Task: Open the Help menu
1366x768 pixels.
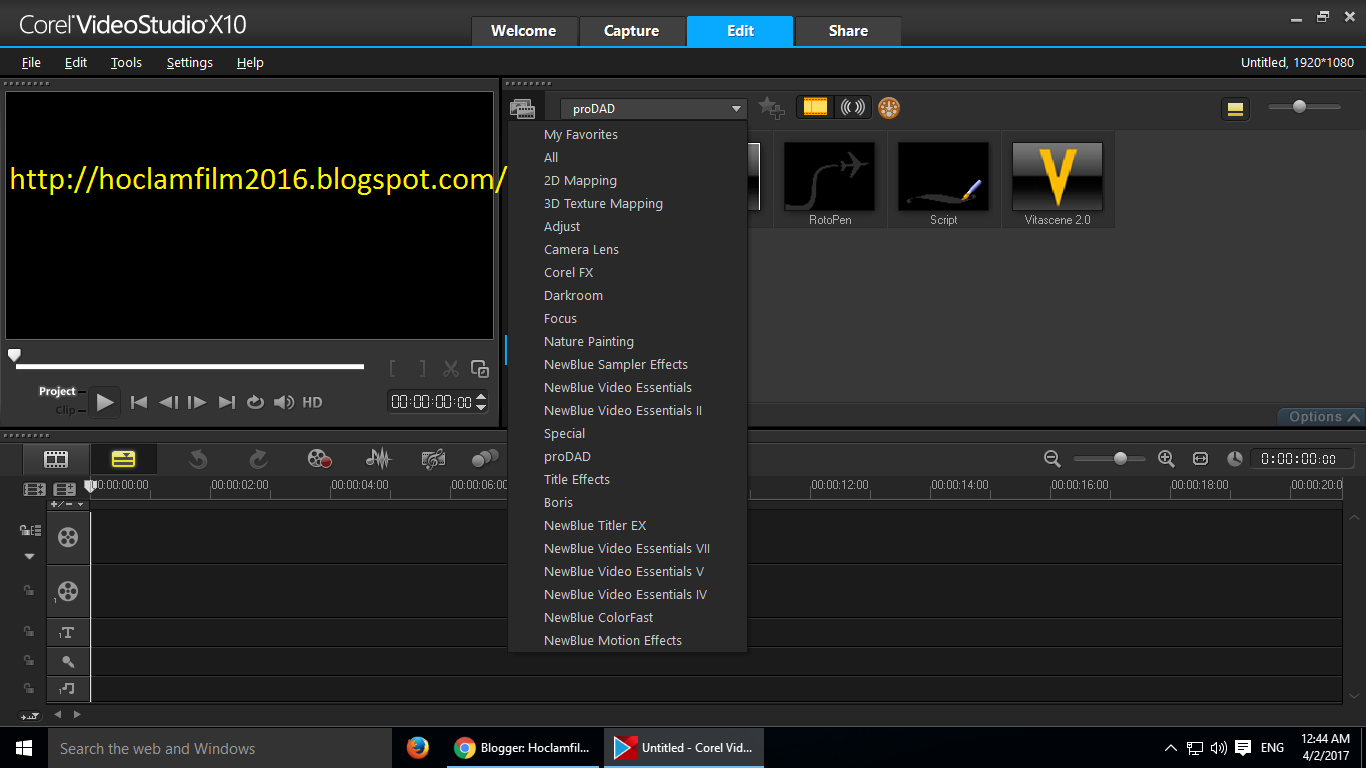Action: click(250, 62)
